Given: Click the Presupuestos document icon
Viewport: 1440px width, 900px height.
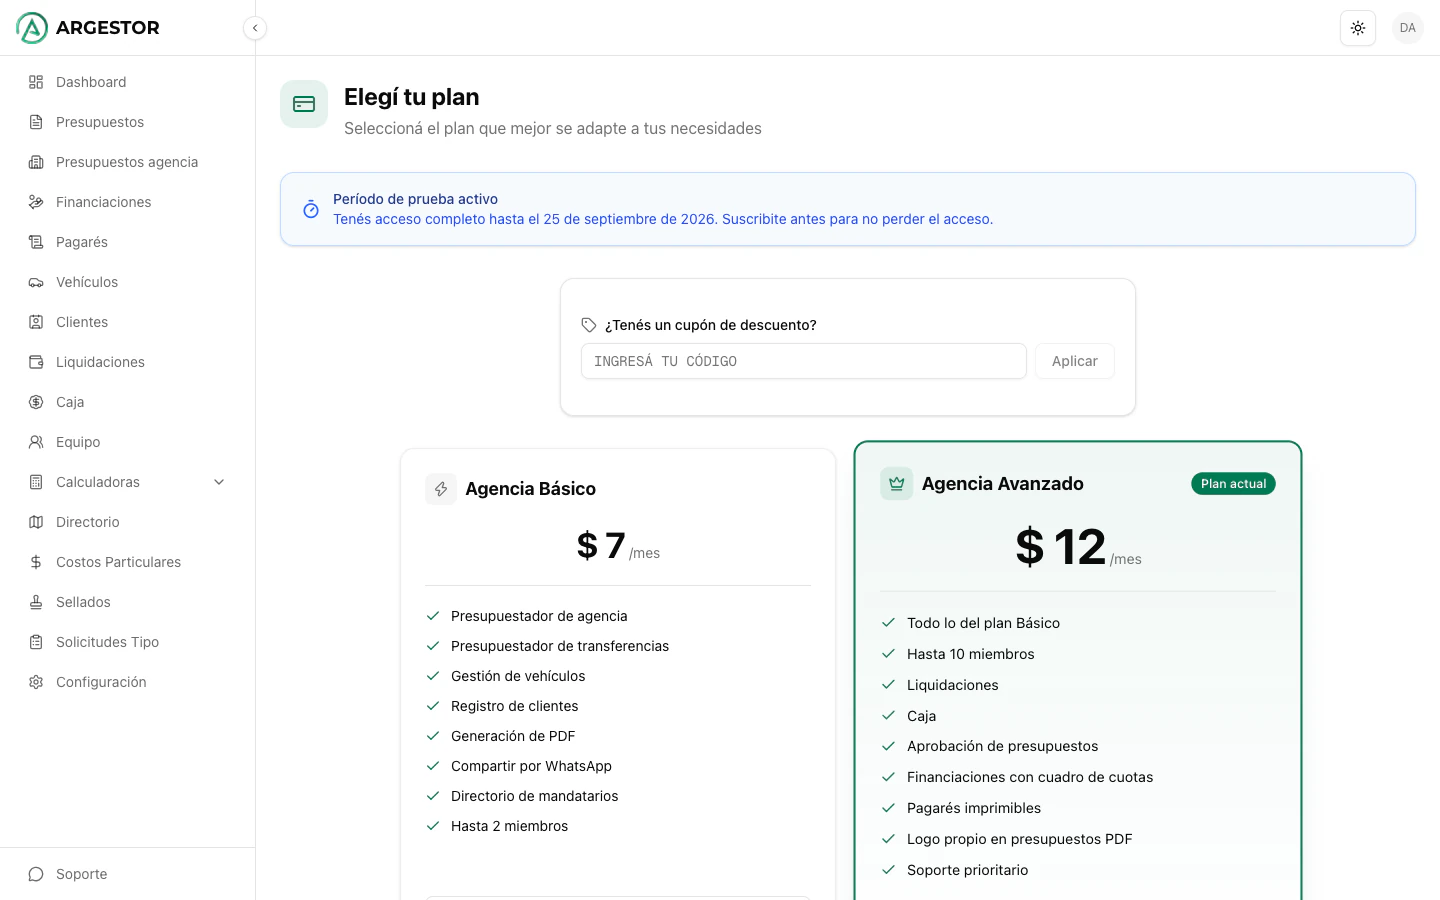Looking at the screenshot, I should click(x=36, y=122).
